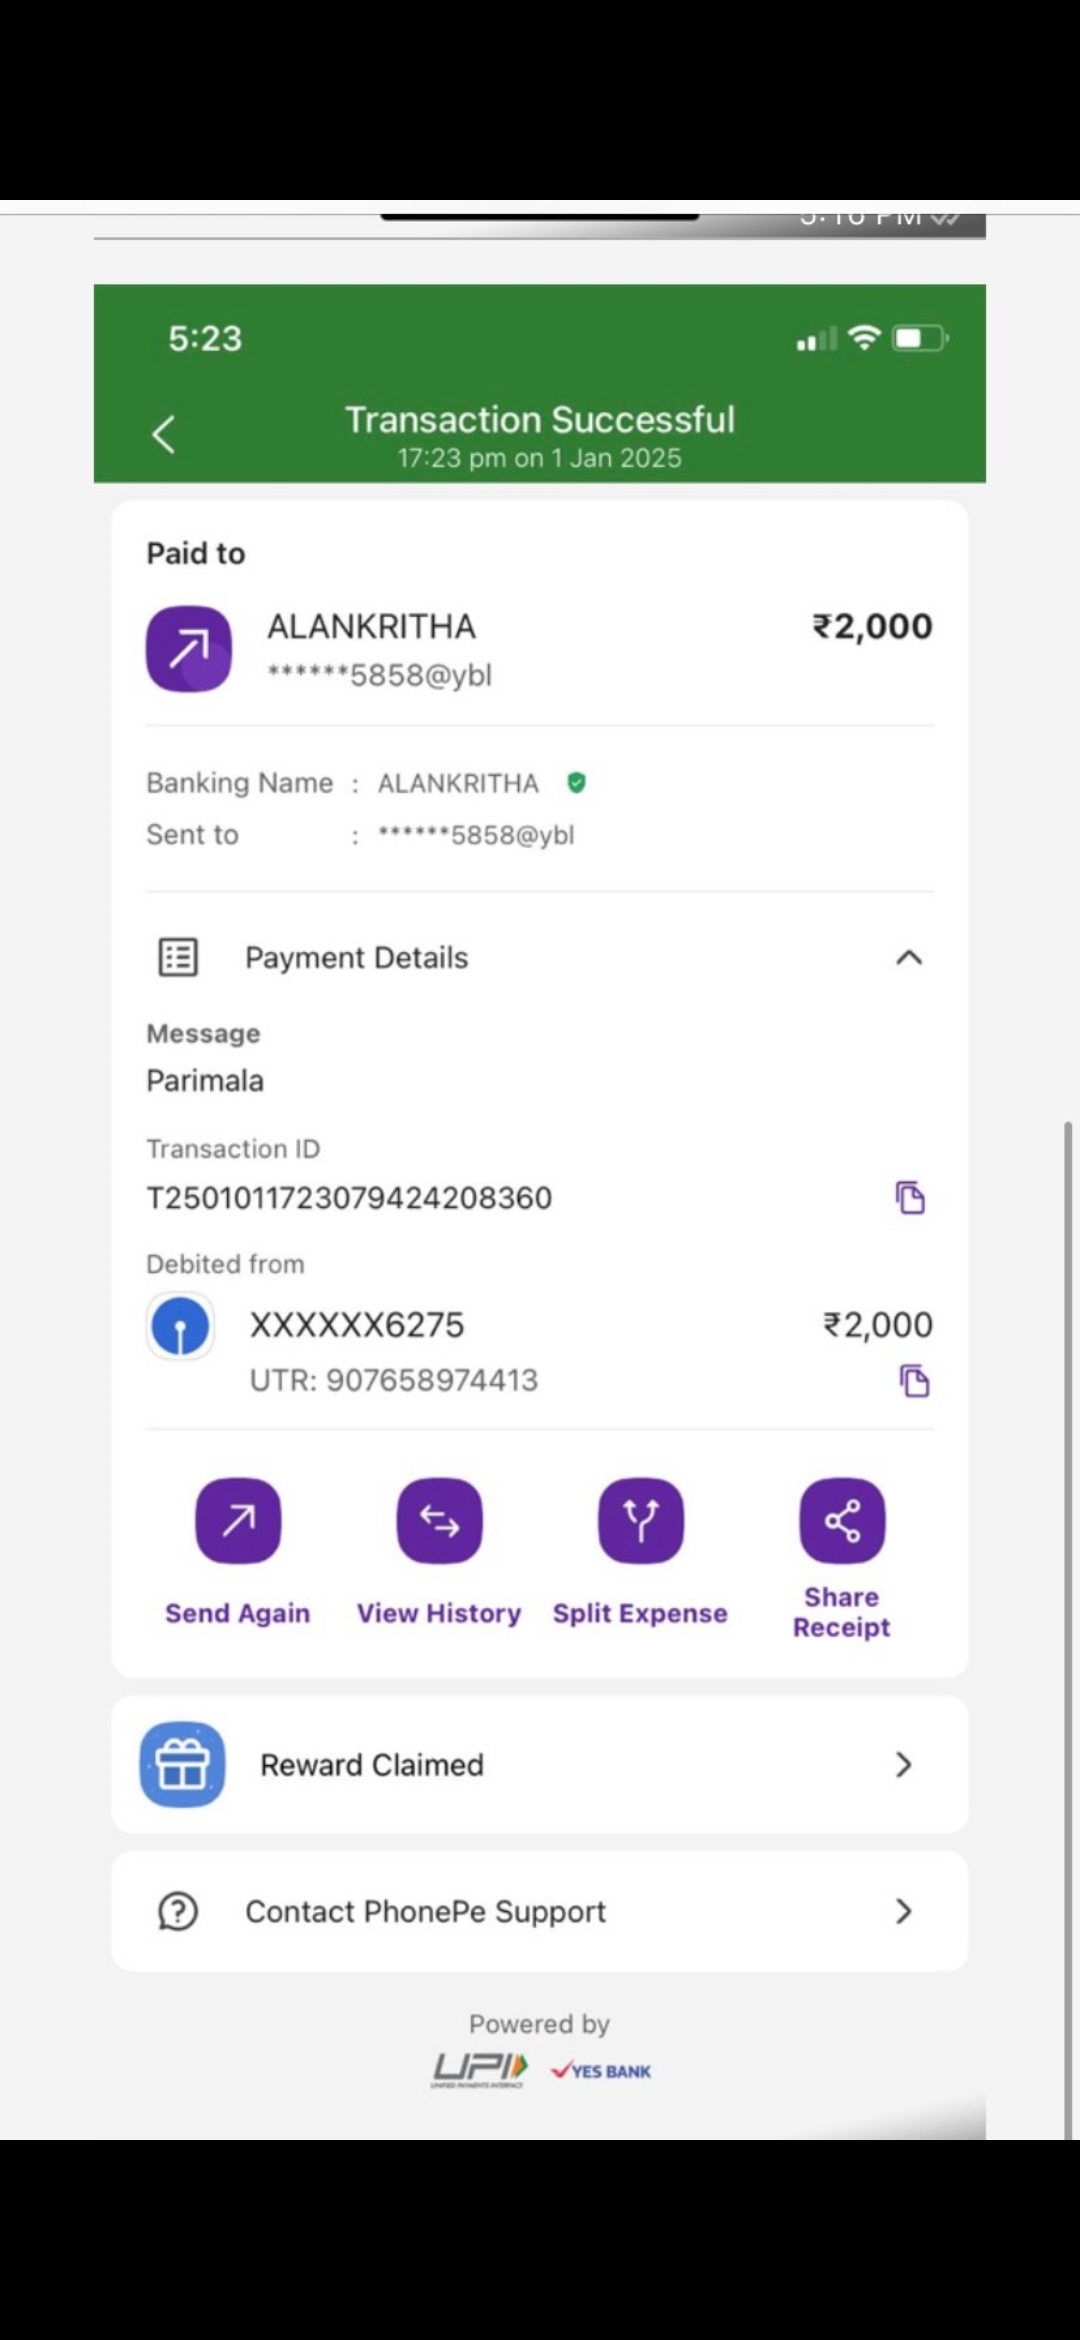
Task: Open Reward Claimed chevron arrow
Action: 903,1764
